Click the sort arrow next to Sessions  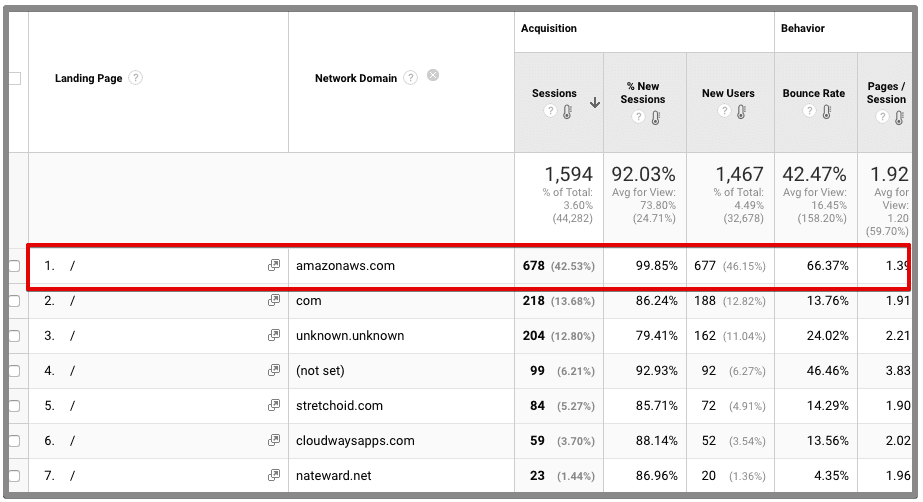pos(595,102)
